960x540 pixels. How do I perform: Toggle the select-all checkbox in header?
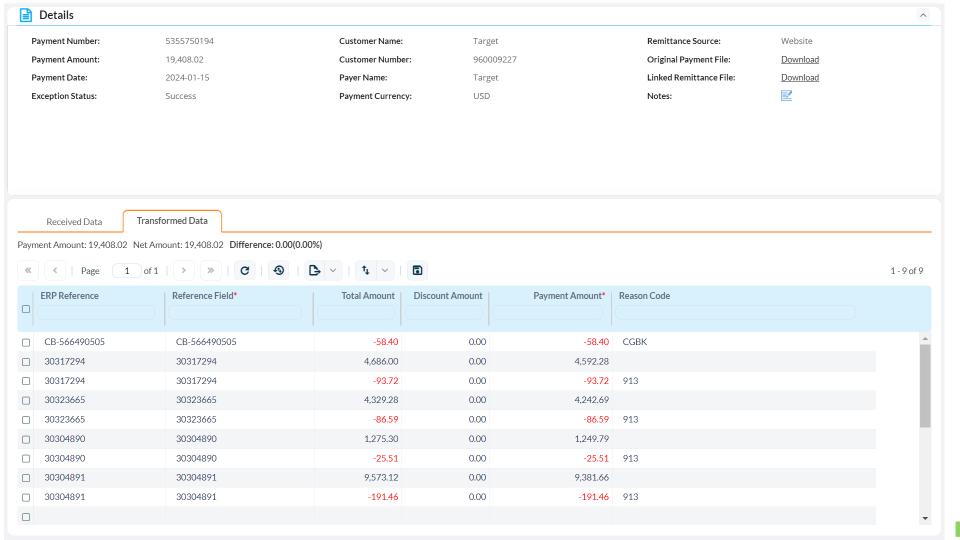coord(26,309)
